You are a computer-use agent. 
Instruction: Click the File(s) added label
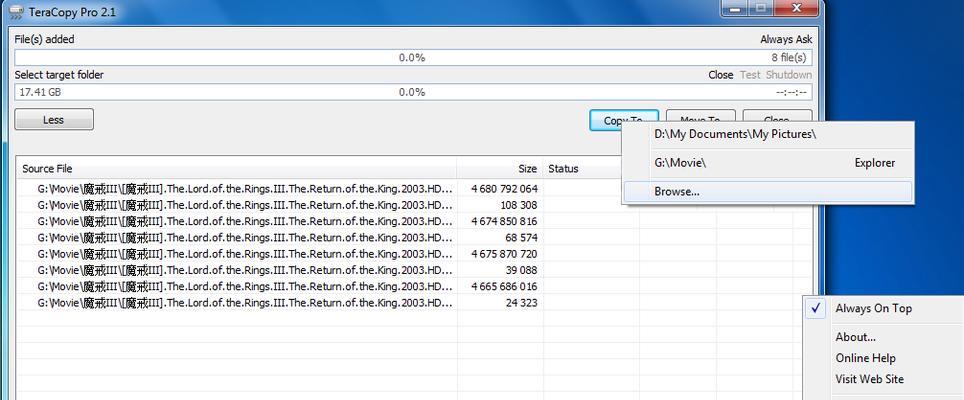[44, 39]
